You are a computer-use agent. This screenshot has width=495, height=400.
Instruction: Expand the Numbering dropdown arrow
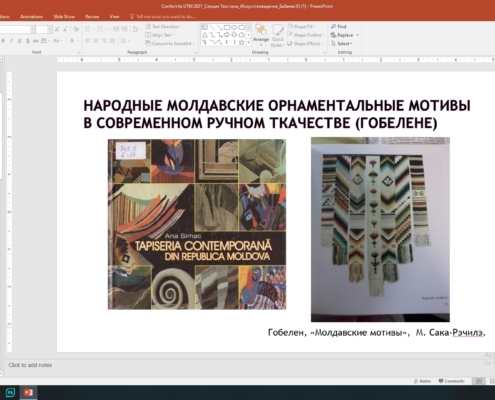pos(106,29)
